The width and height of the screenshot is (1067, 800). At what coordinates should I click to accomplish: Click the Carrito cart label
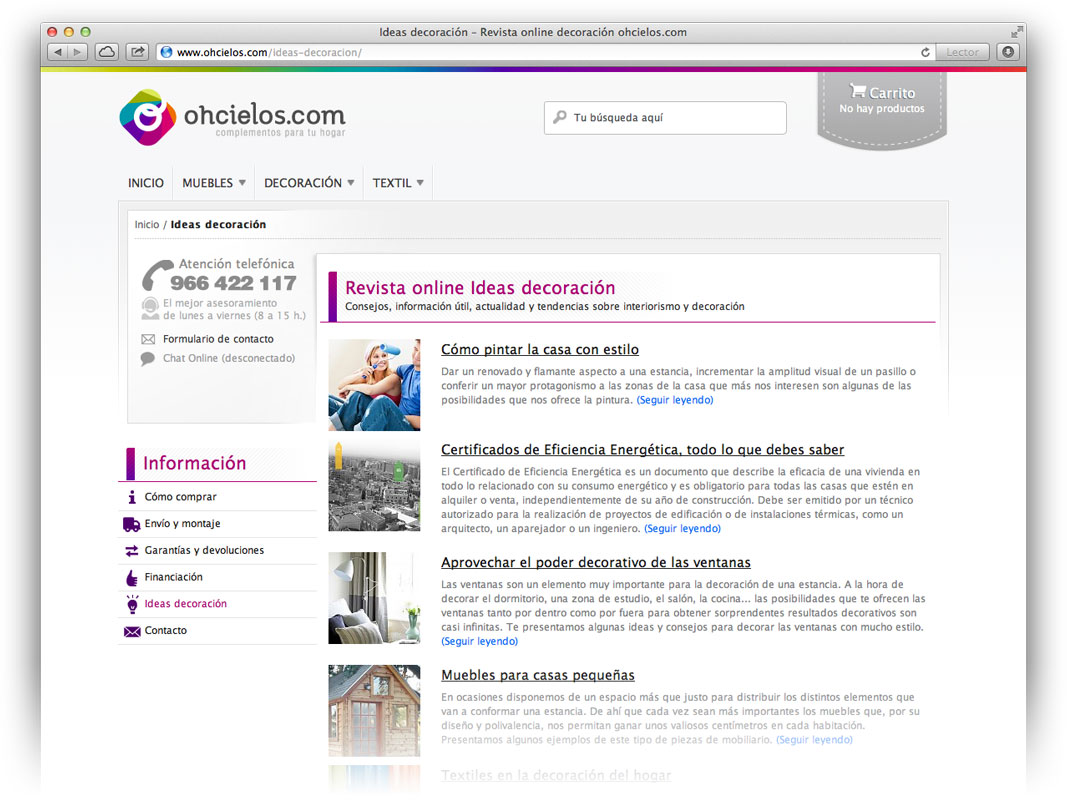click(891, 93)
